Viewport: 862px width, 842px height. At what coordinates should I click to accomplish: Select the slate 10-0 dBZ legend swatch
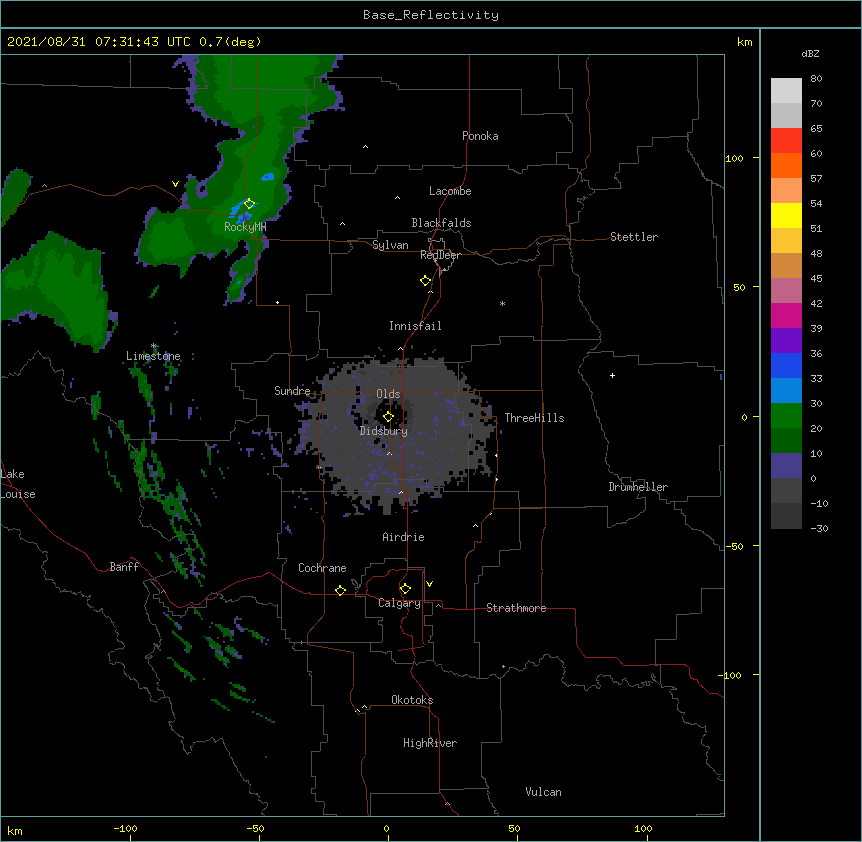click(x=786, y=466)
